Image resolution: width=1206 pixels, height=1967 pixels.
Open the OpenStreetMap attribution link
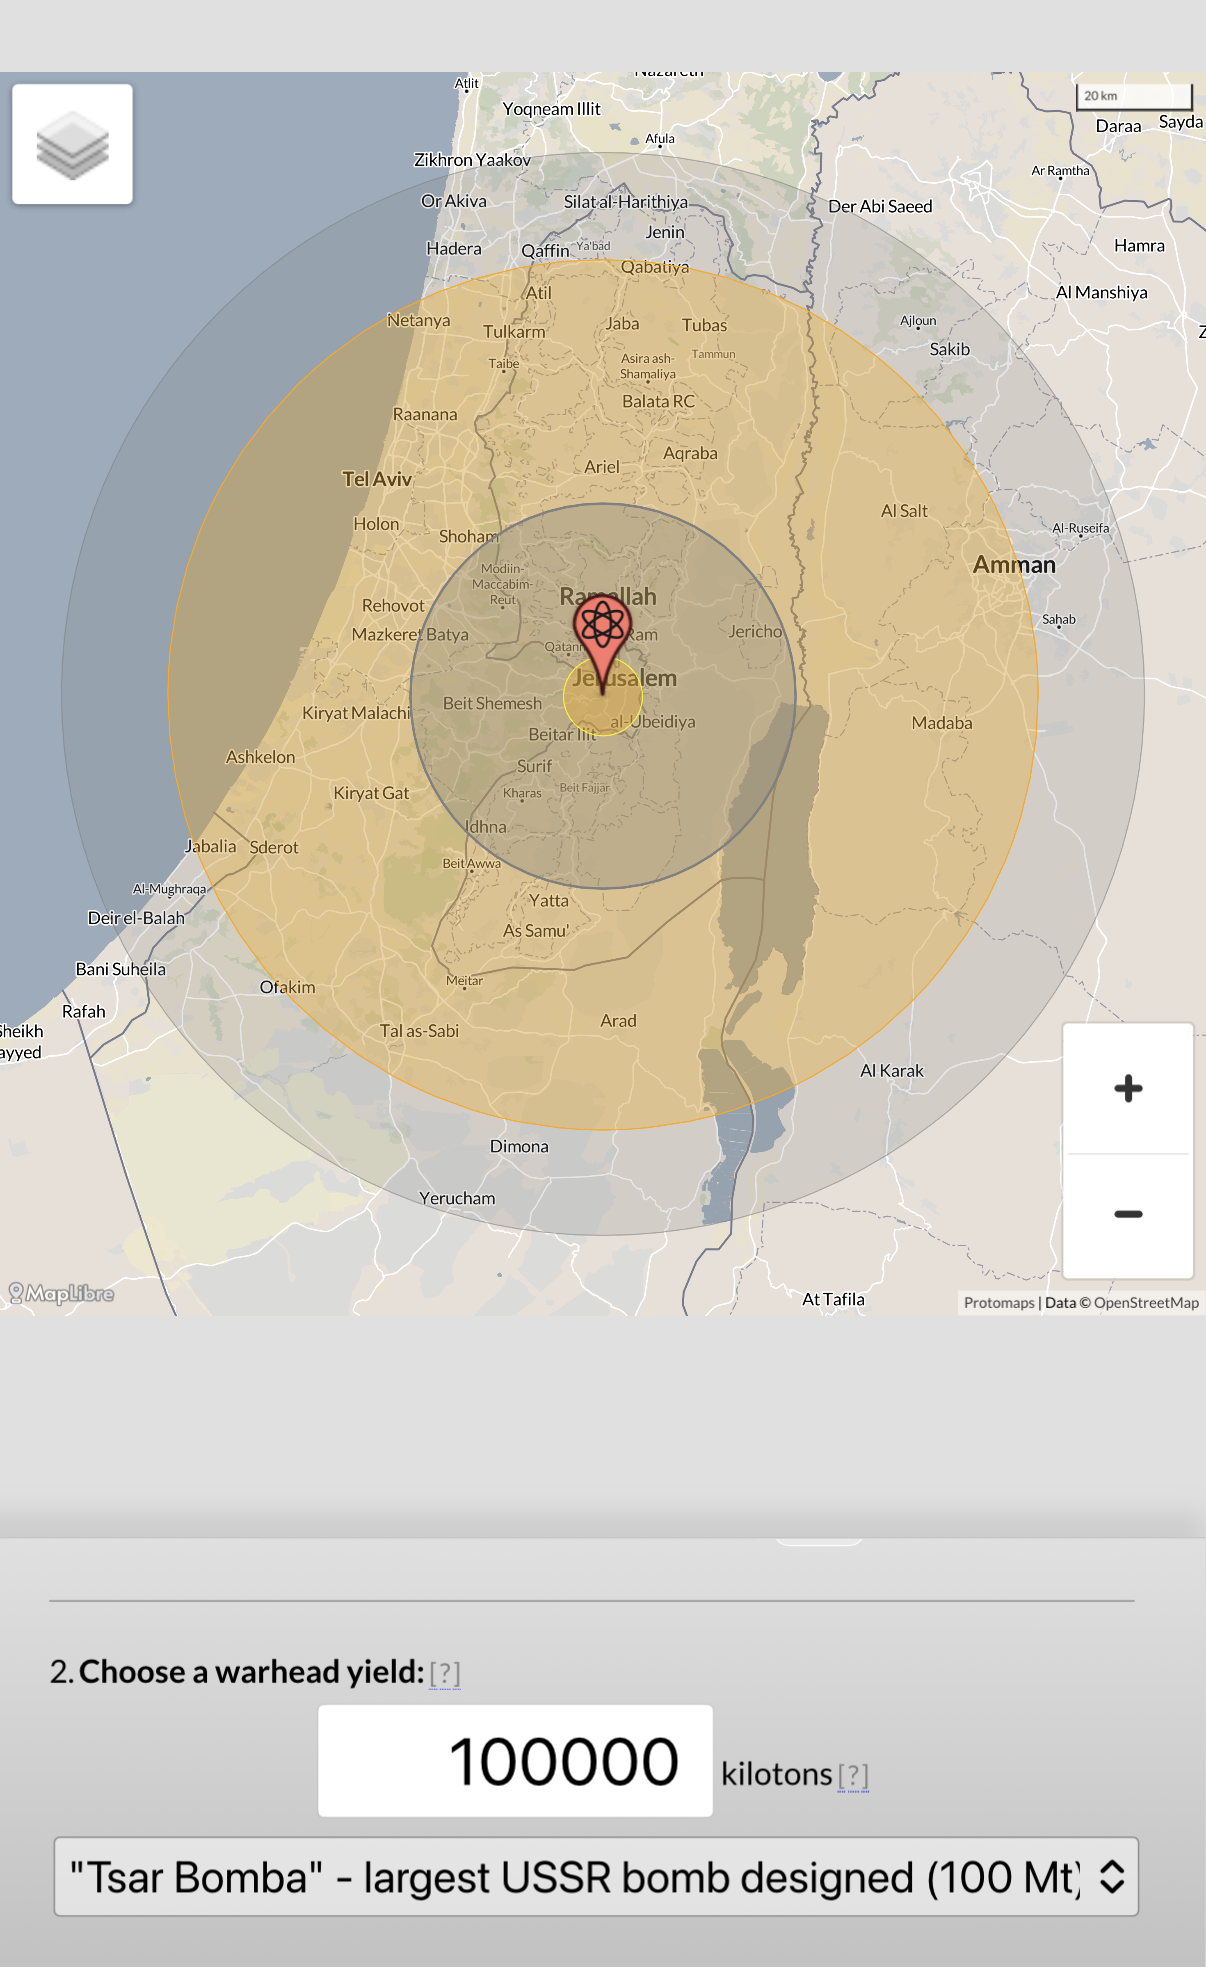[1146, 1302]
